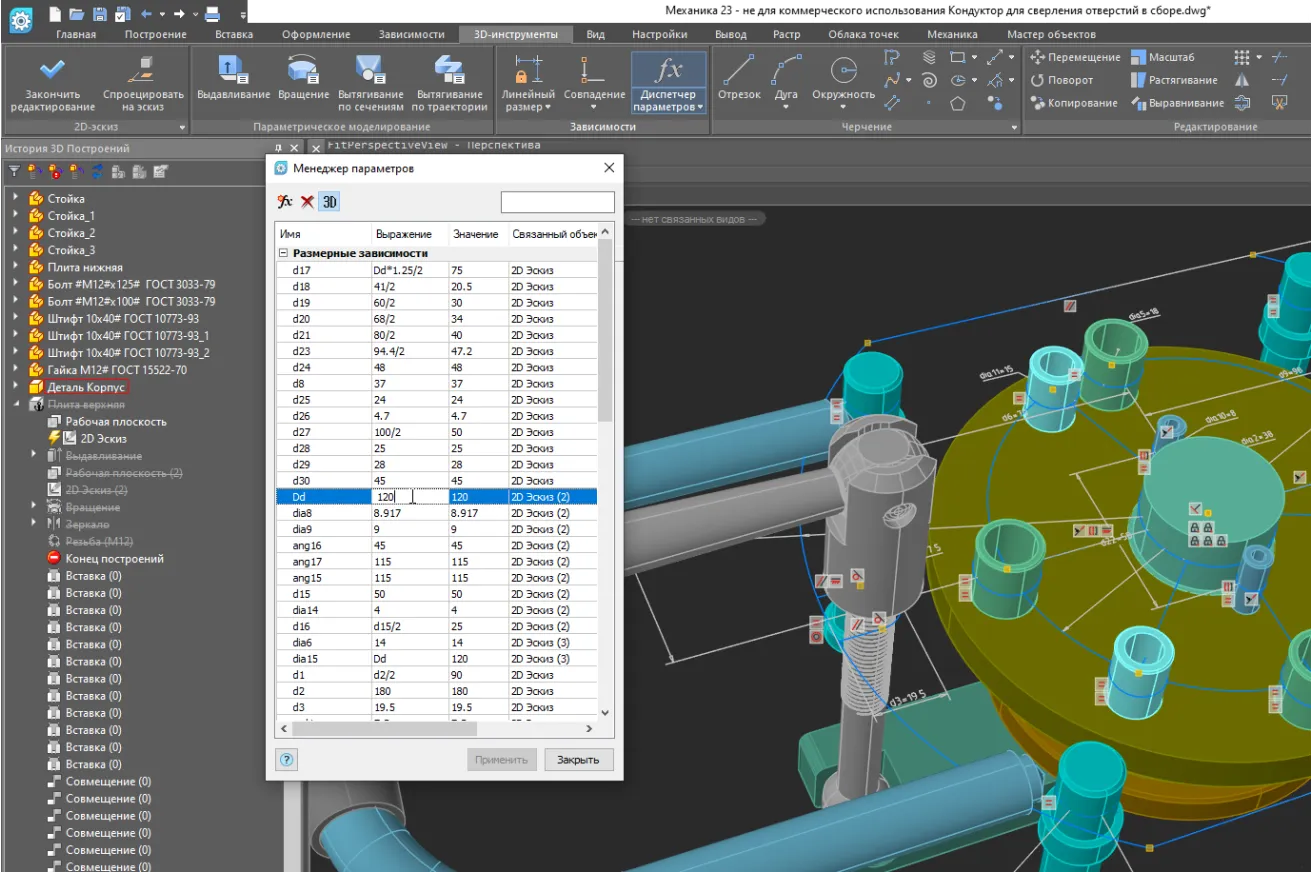
Task: Switch to the Зависимости ribbon tab
Action: pyautogui.click(x=411, y=34)
